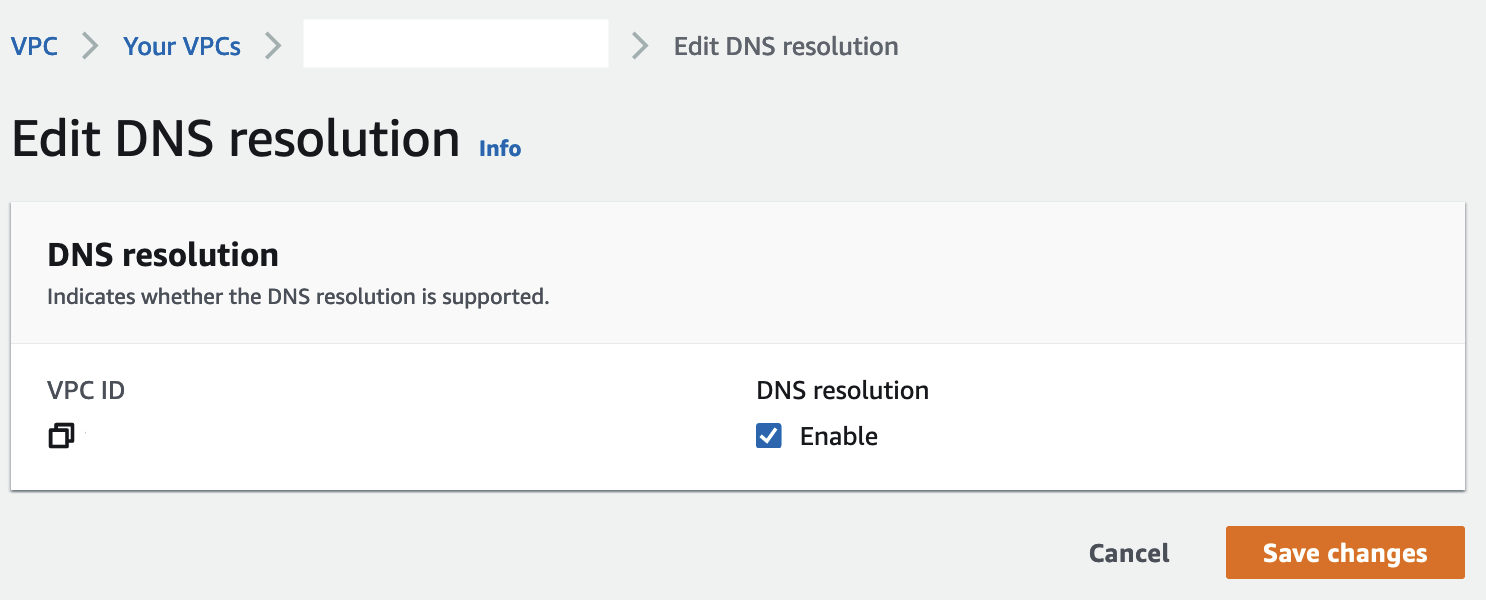The image size is (1486, 600).
Task: Uncheck the Enable DNS resolution checkbox
Action: (x=767, y=435)
